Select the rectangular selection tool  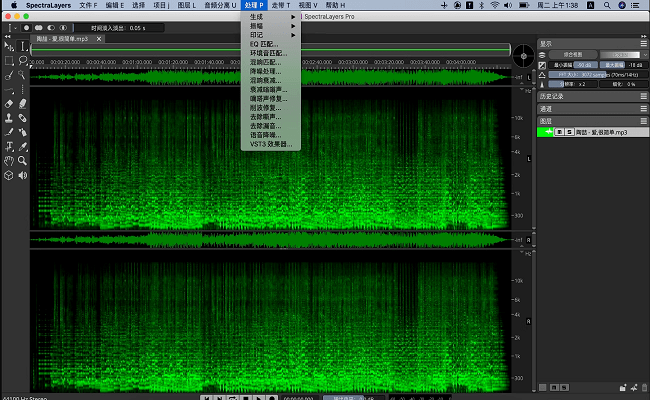(8, 60)
